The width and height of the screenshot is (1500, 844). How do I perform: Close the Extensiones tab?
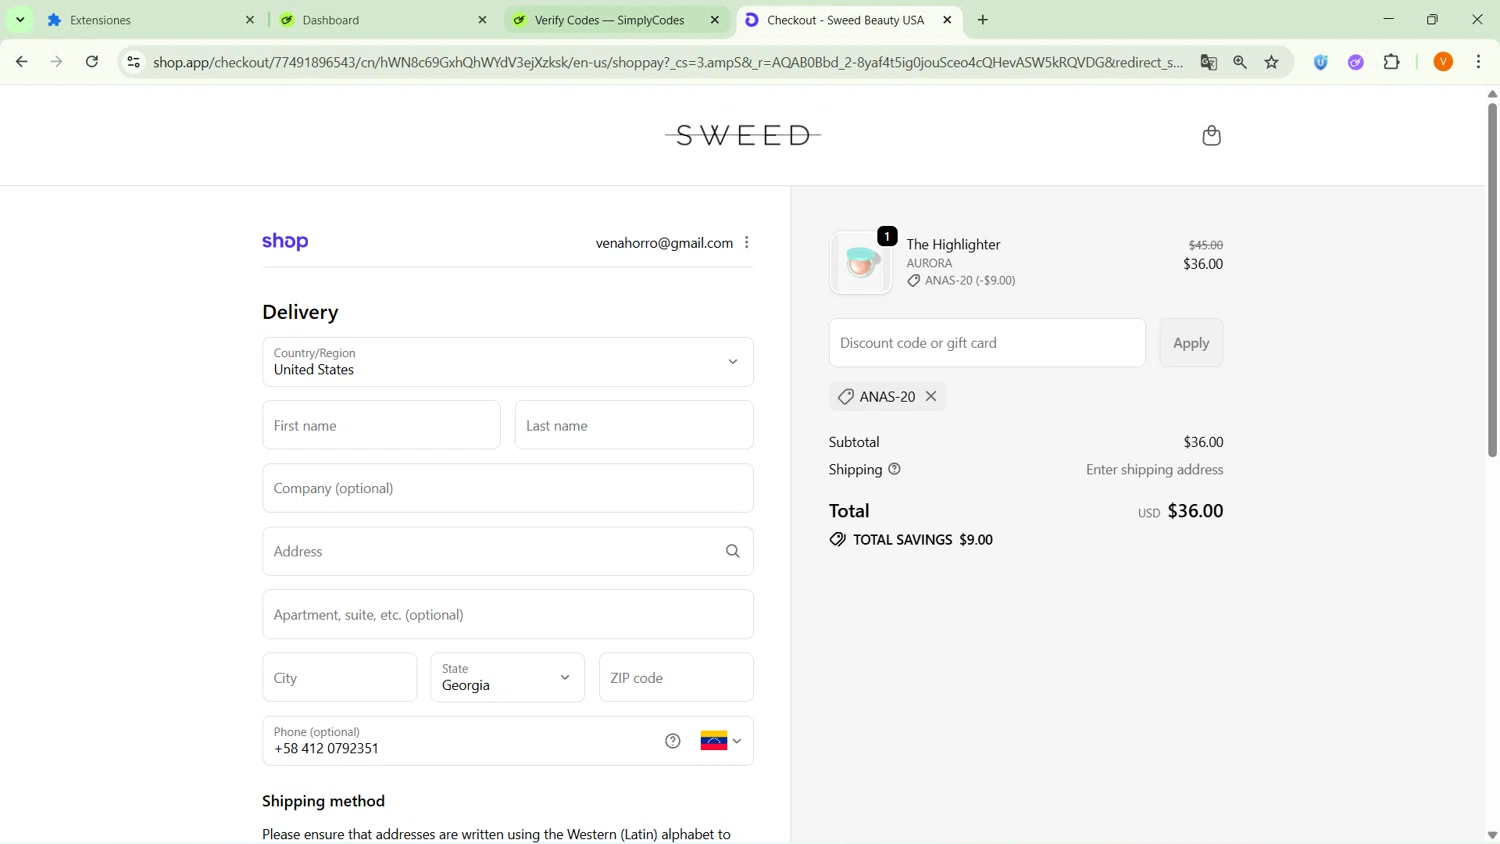click(x=250, y=20)
